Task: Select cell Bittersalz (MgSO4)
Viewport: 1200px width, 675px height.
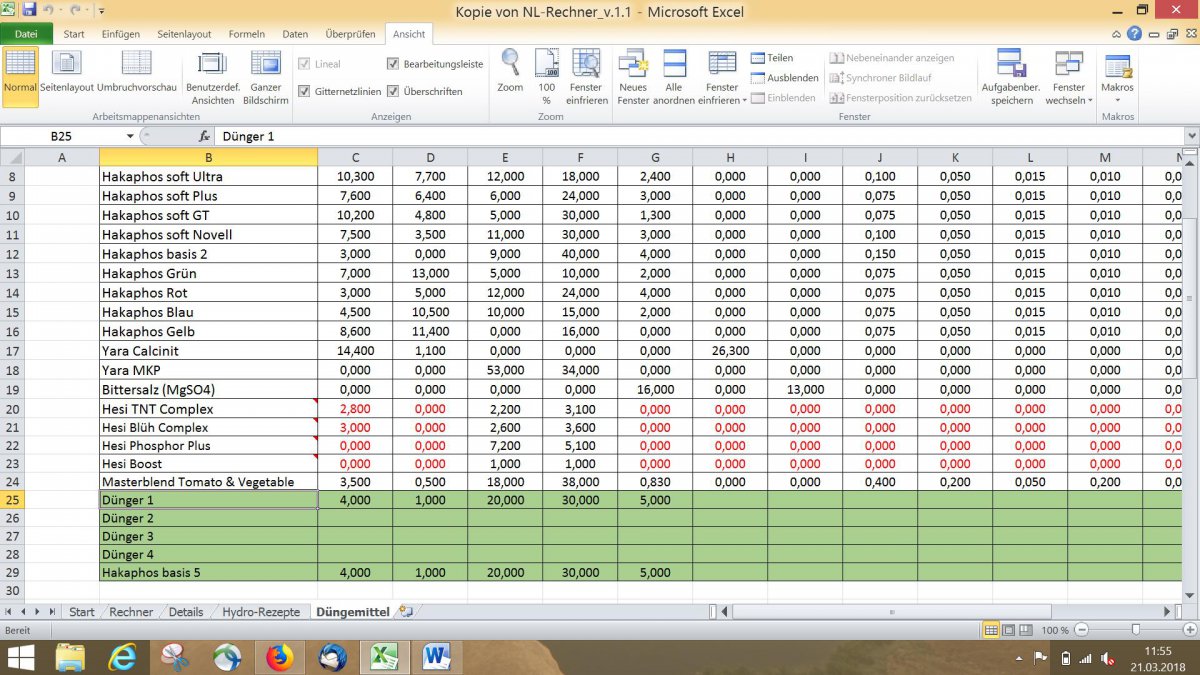Action: click(x=208, y=390)
